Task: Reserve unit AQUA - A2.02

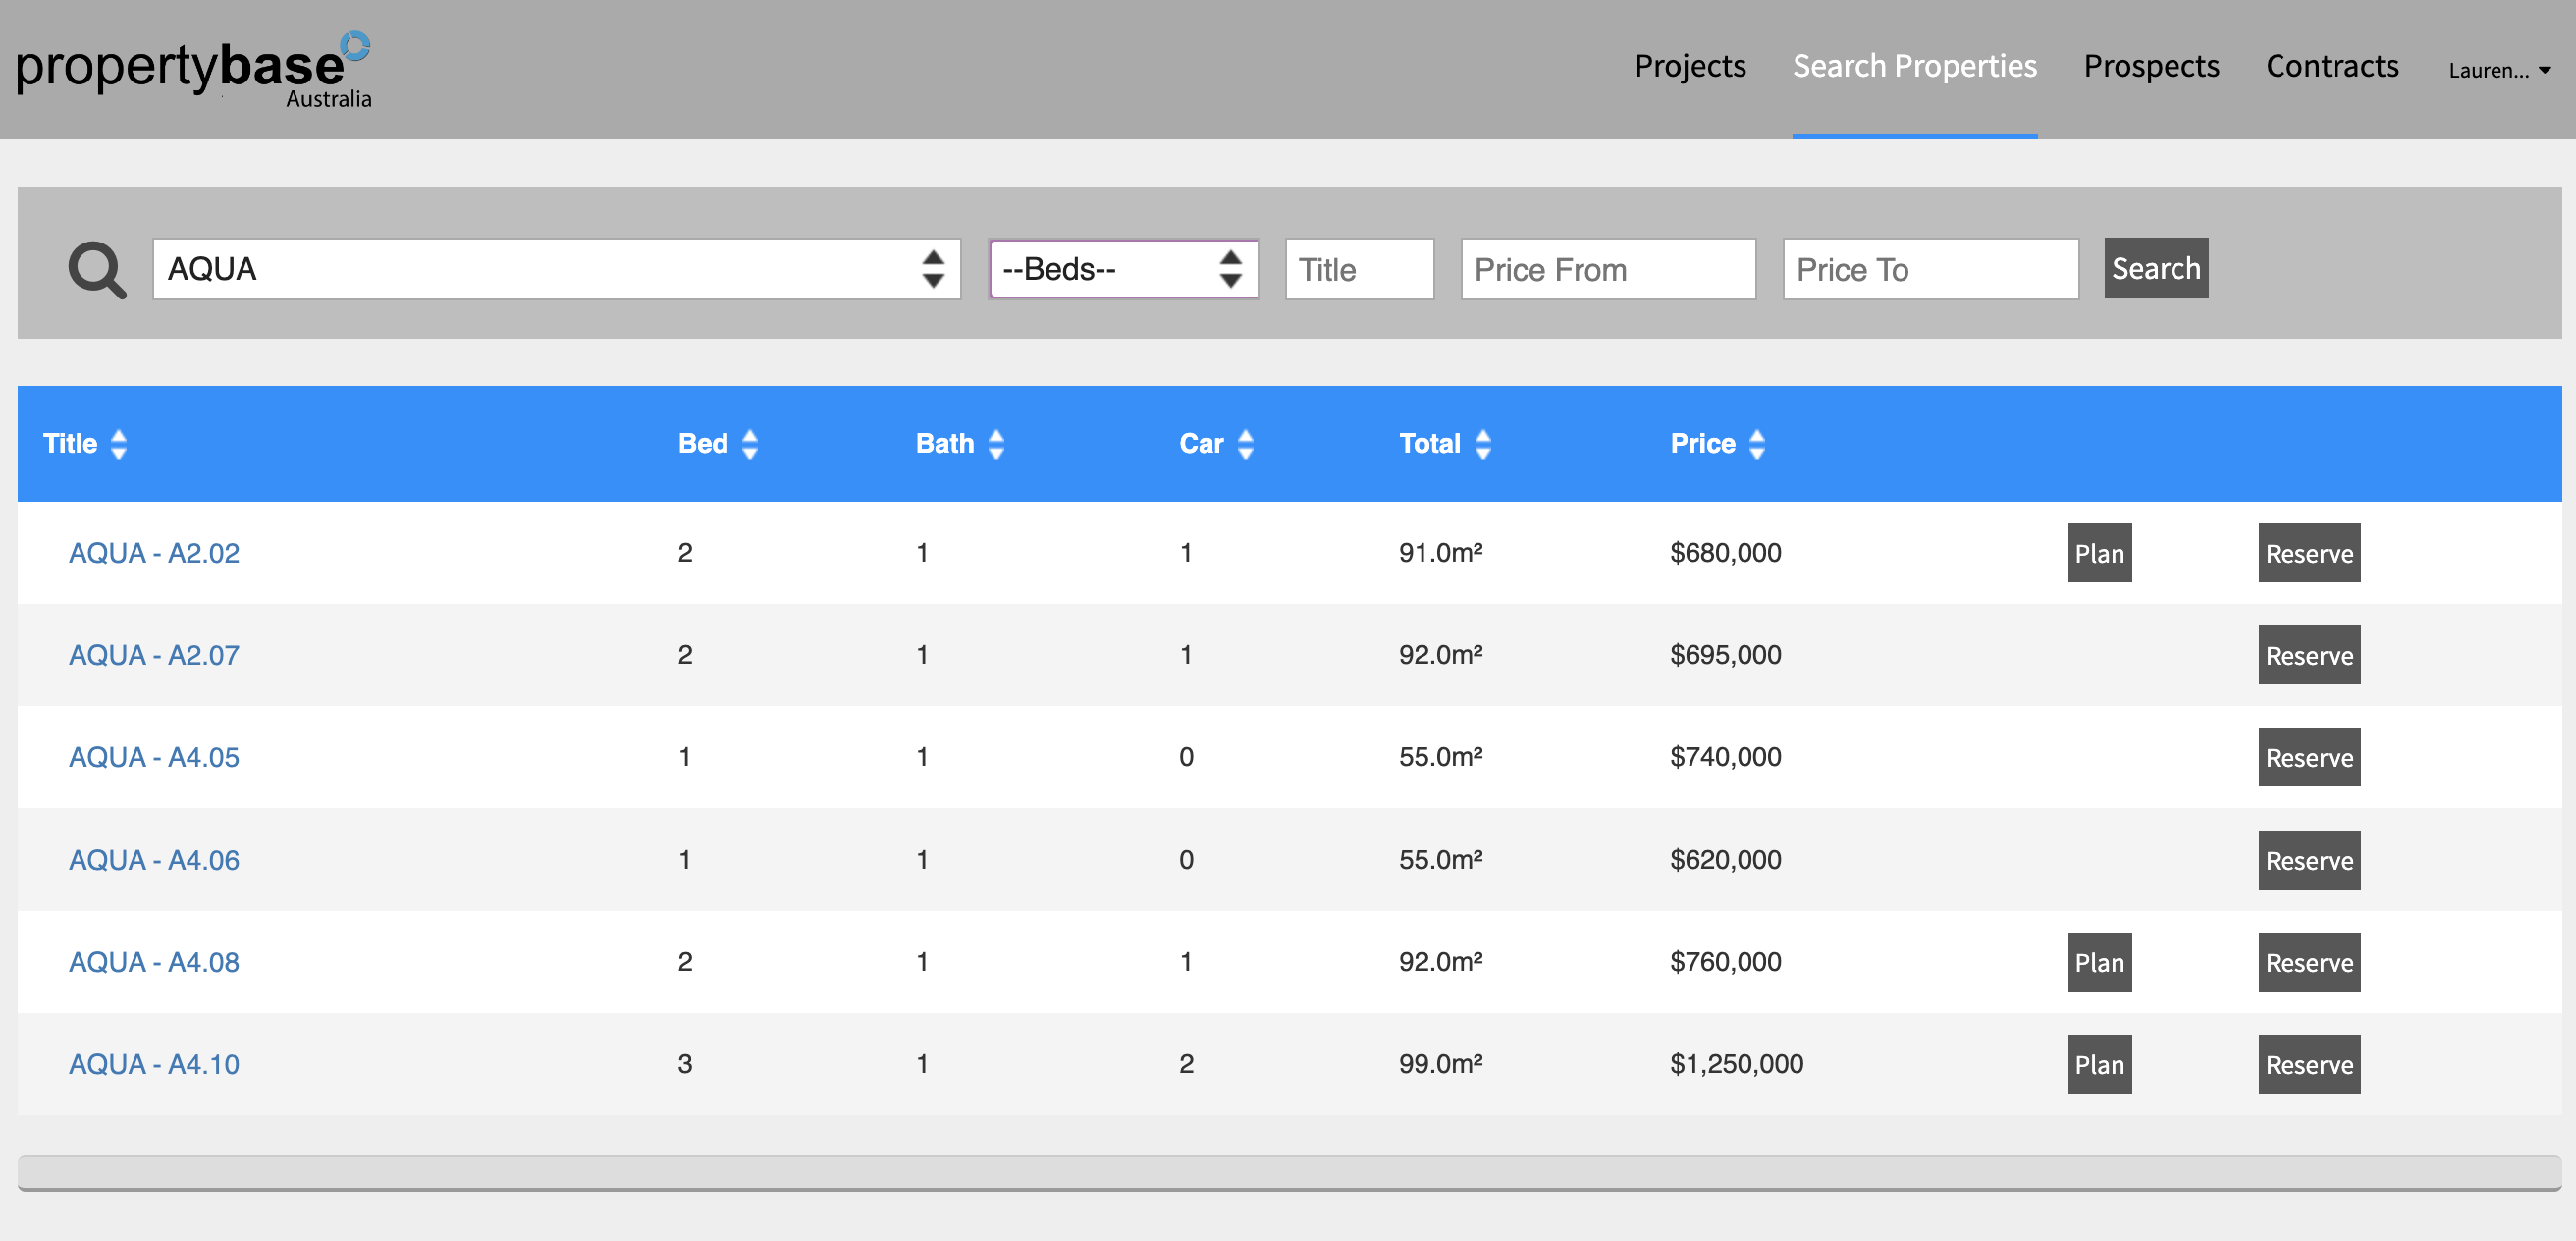Action: click(x=2308, y=553)
